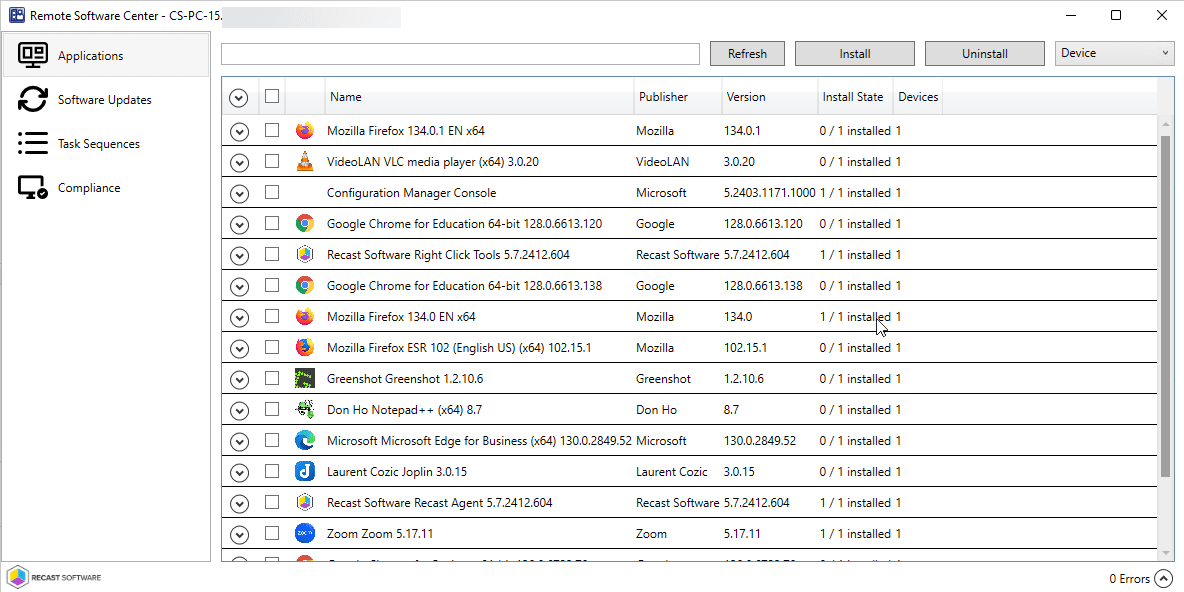Toggle the select-all checkbox in header
Viewport: 1184px width, 592px height.
[272, 96]
